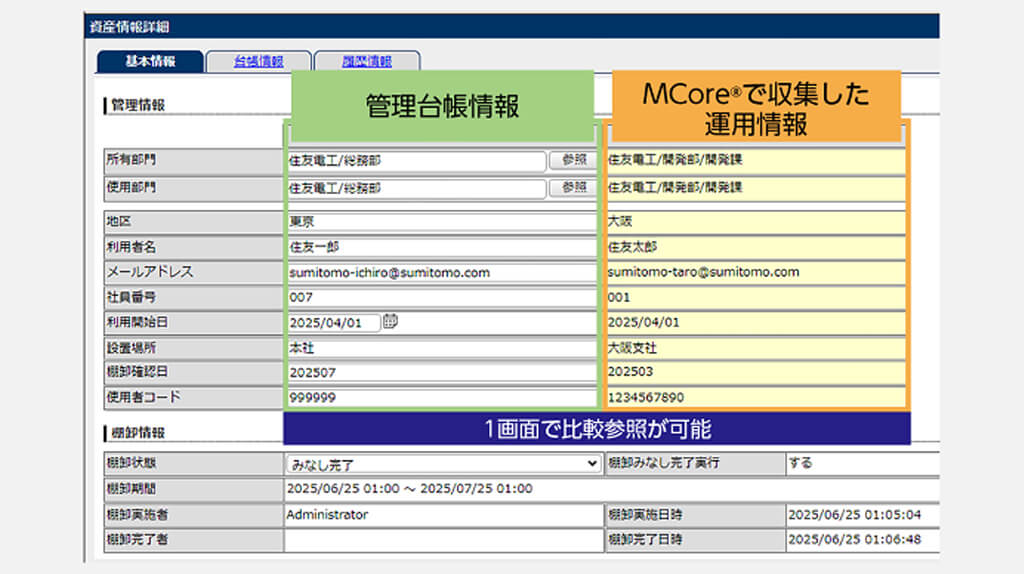Select collected 利用開始日 value 2025/04/01

pos(643,323)
